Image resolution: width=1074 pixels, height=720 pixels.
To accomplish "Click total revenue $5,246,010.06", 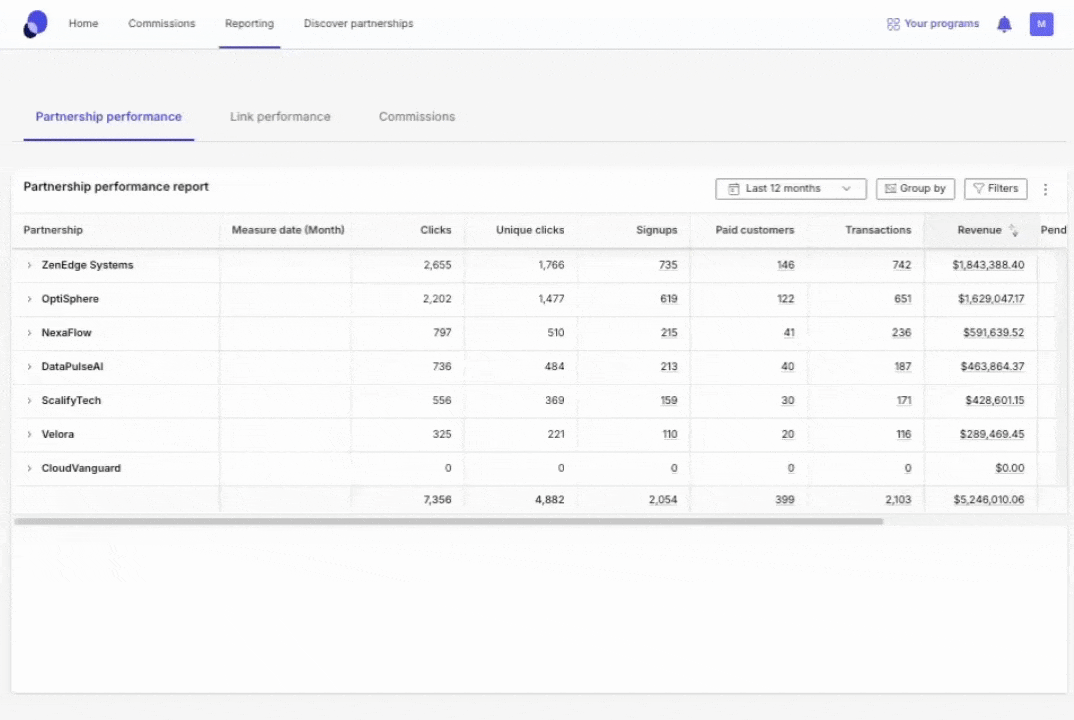I will (x=989, y=500).
